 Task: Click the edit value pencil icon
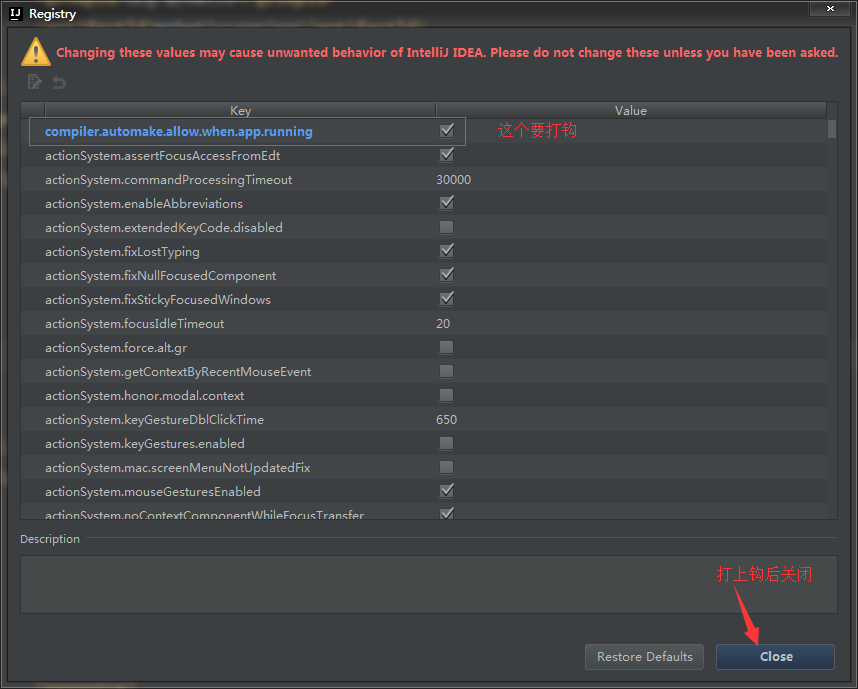click(34, 82)
